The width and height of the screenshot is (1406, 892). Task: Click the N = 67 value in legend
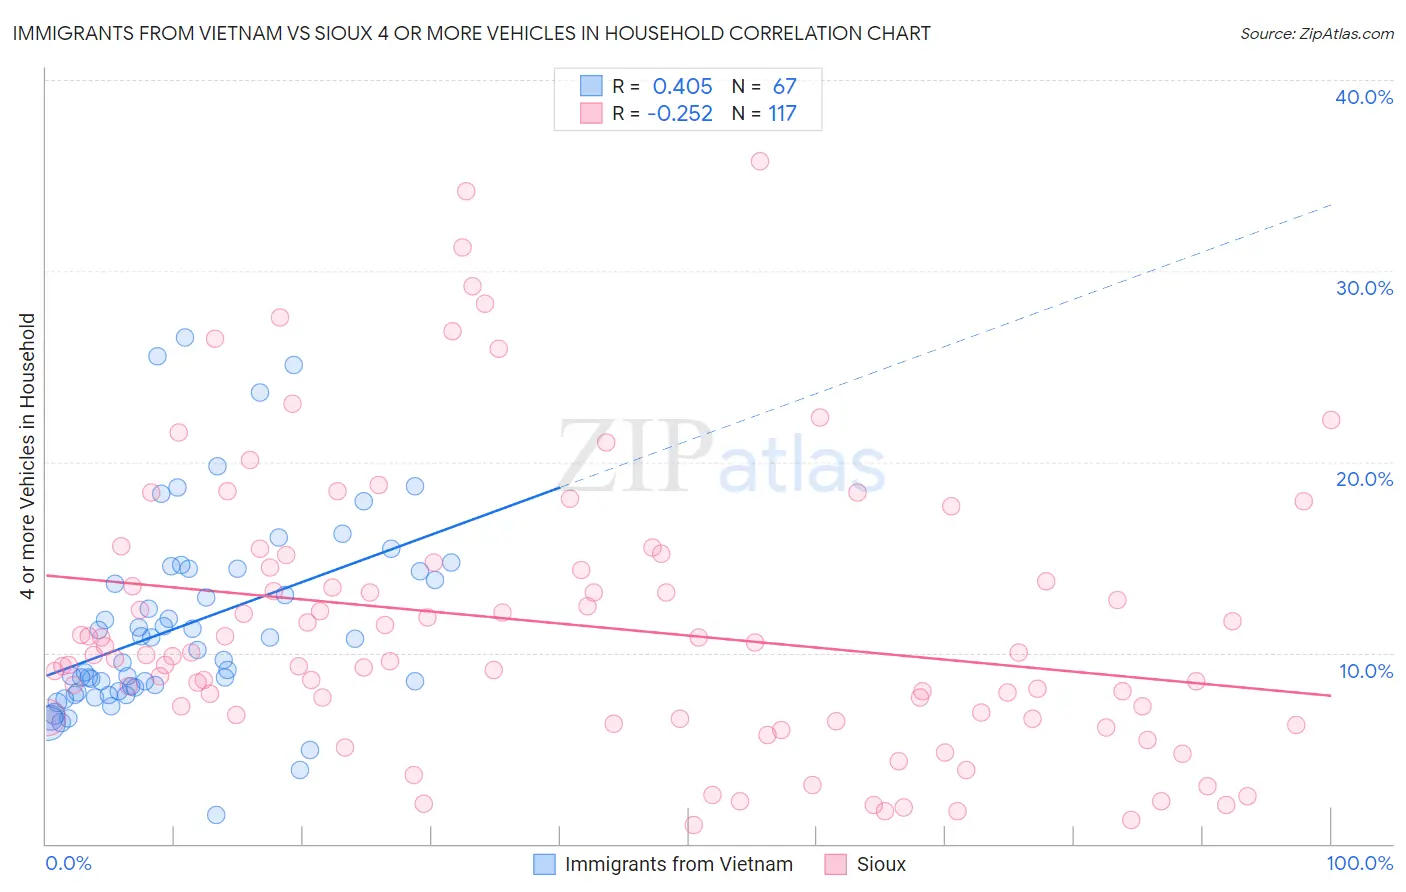coord(764,86)
